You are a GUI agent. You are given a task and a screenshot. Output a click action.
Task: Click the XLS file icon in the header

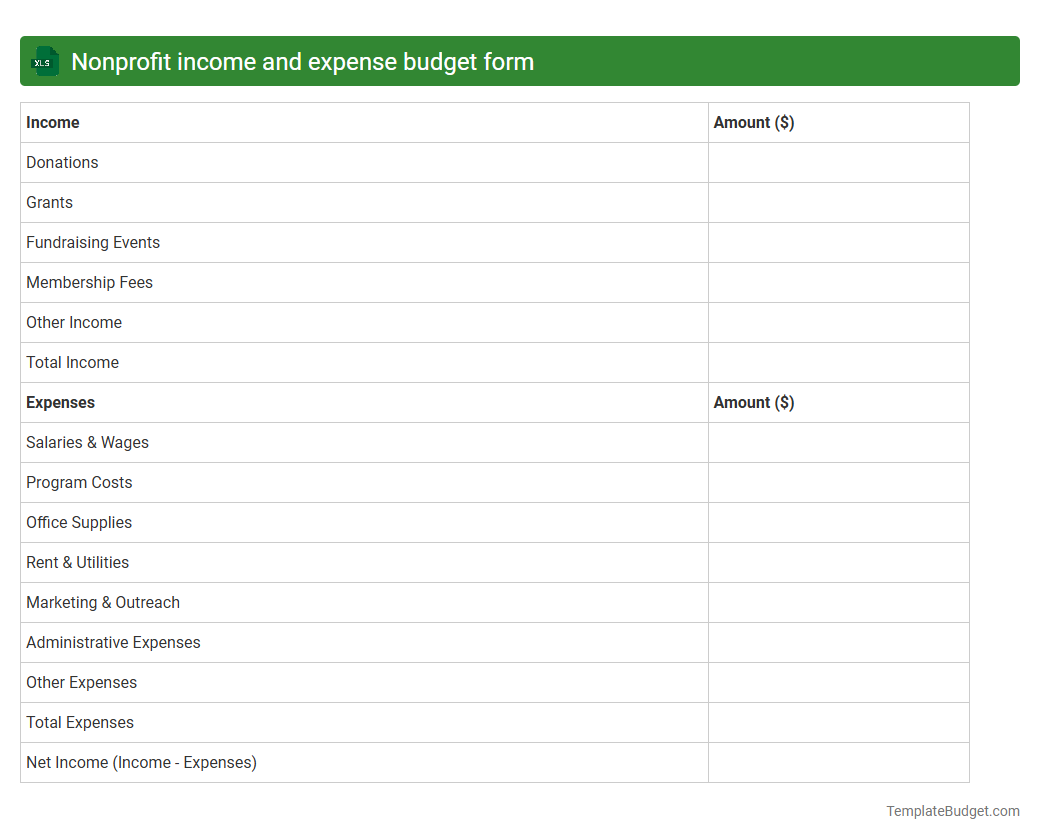coord(44,61)
